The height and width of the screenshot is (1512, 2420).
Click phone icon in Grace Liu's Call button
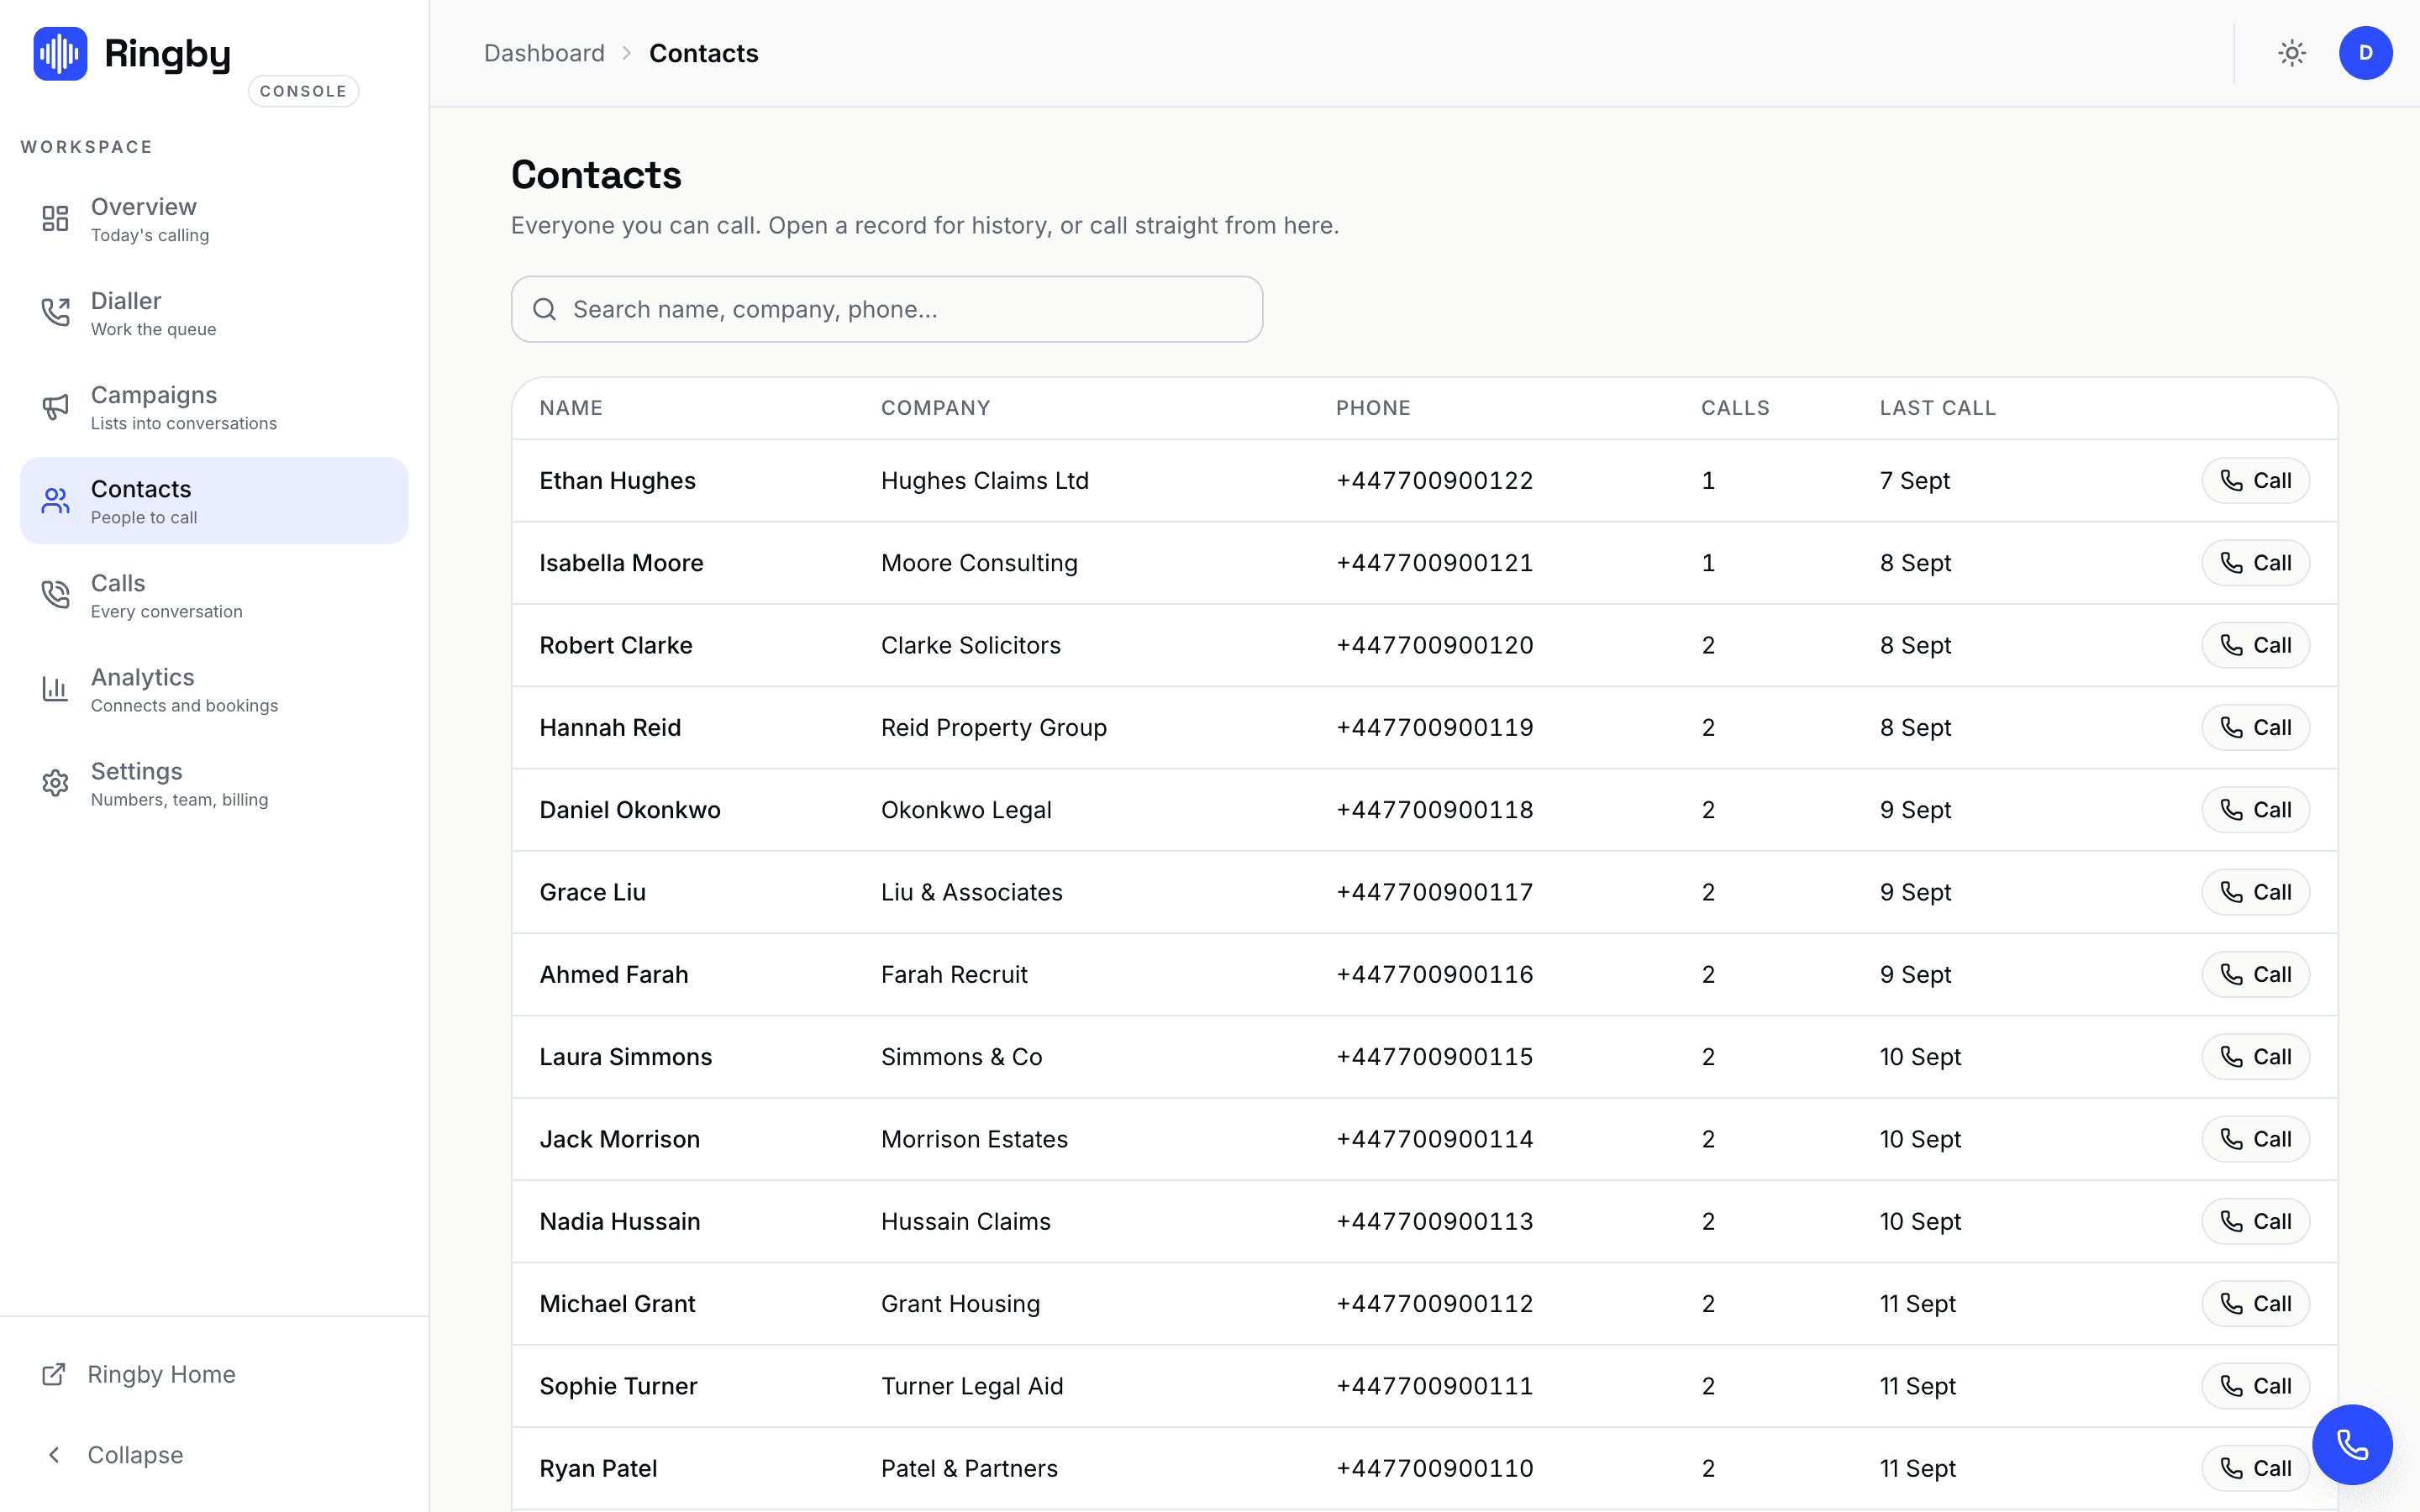coord(2231,892)
